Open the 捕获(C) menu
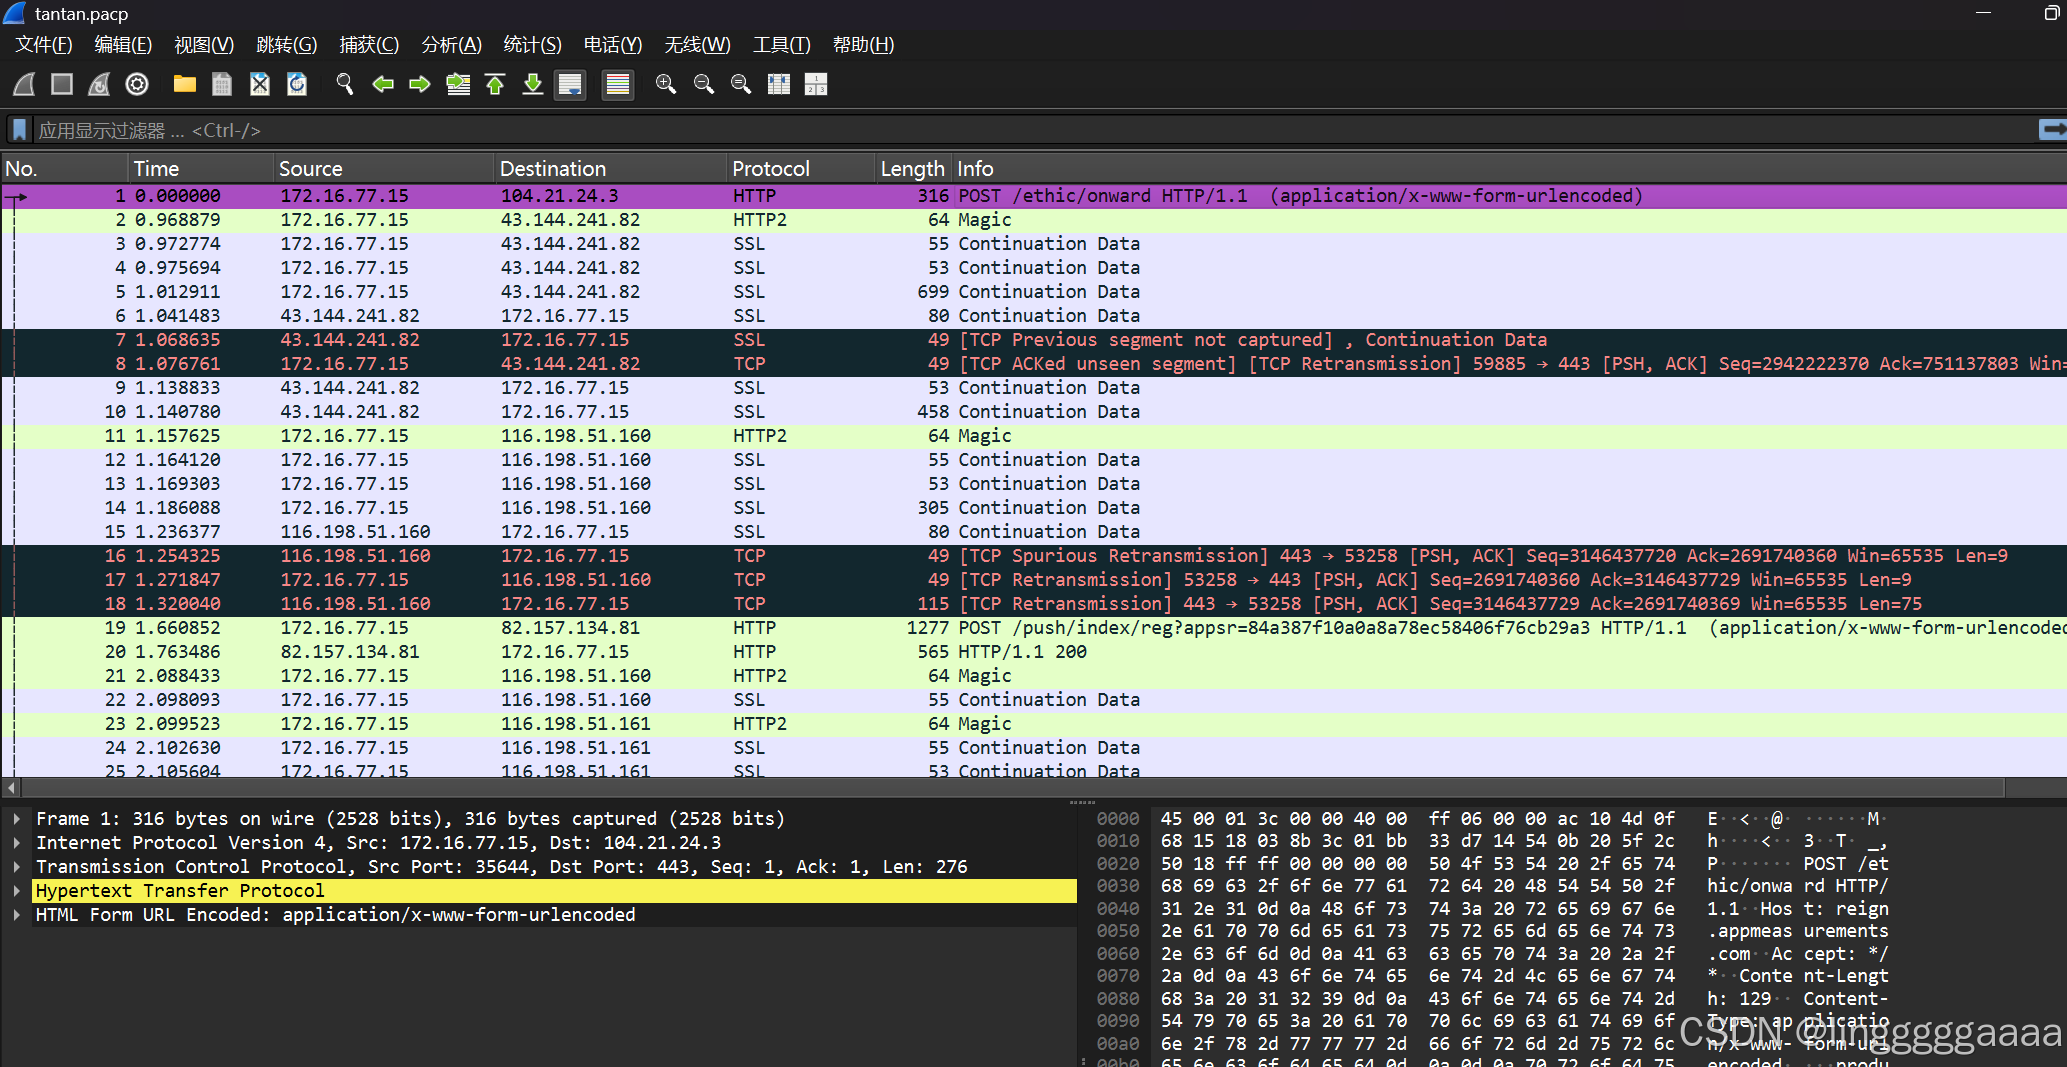2067x1067 pixels. (x=369, y=45)
